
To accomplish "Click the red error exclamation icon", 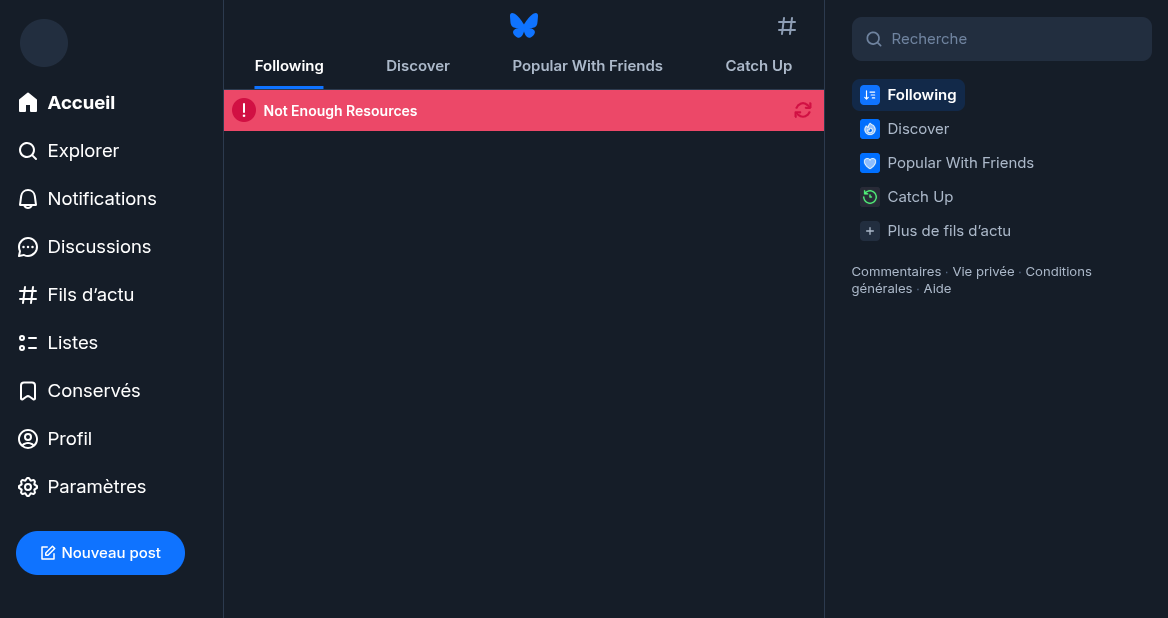I will 244,111.
